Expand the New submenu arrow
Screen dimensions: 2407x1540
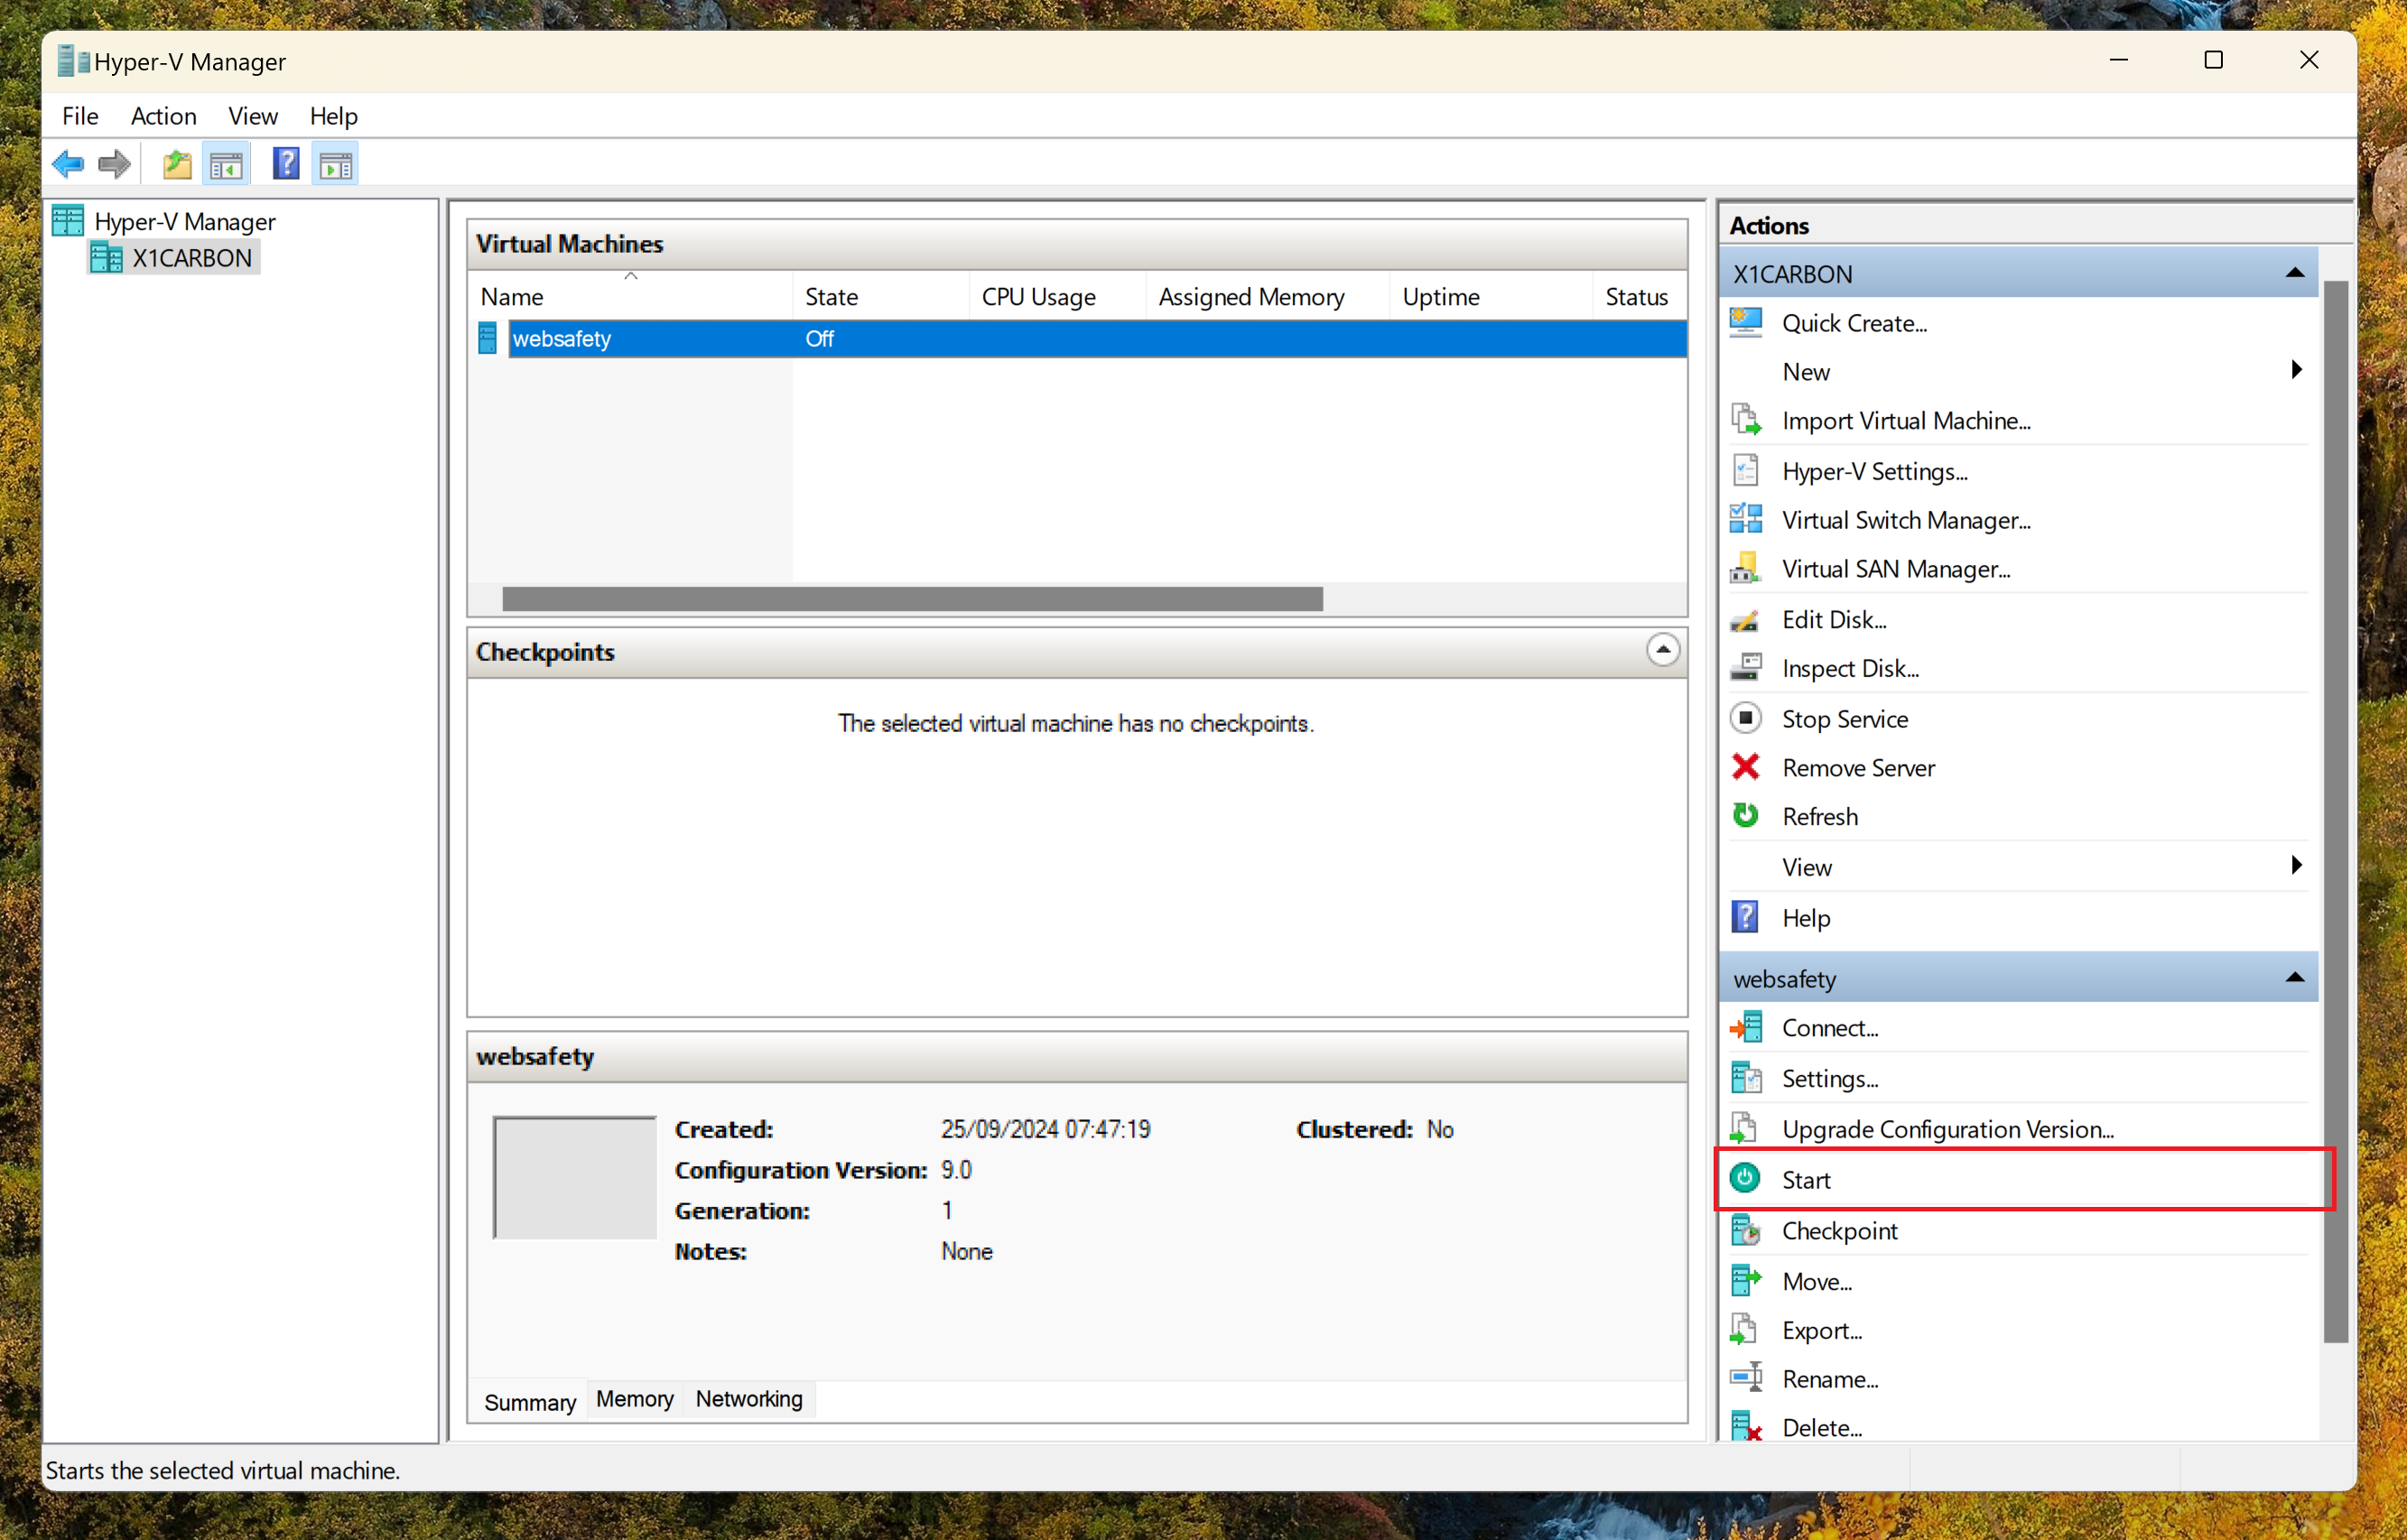pyautogui.click(x=2297, y=370)
